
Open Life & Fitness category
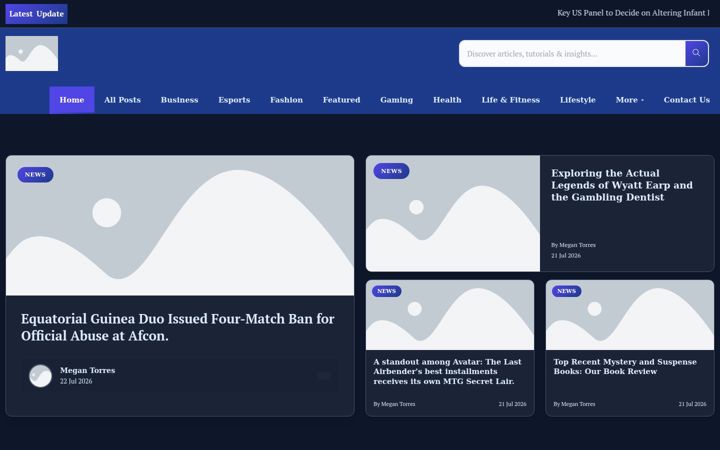coord(511,100)
